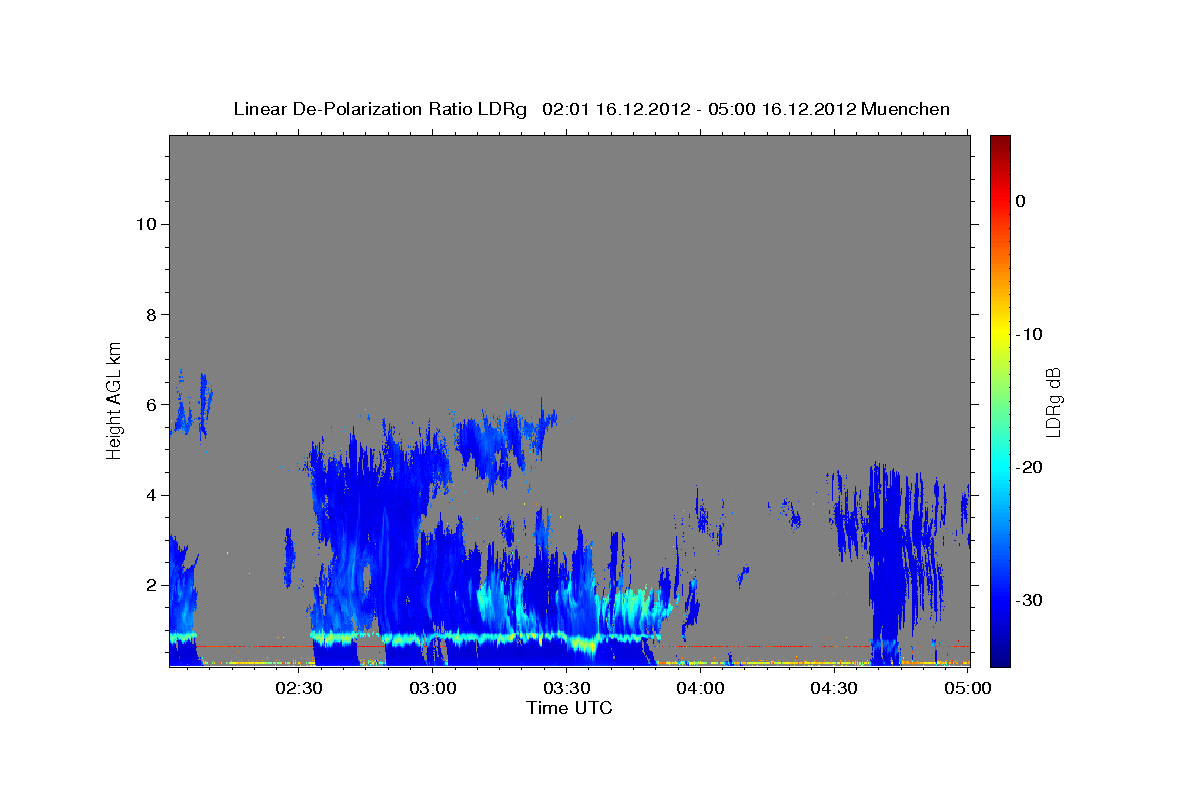Click the colorbar value -10
Image resolution: width=1200 pixels, height=800 pixels.
1029,334
